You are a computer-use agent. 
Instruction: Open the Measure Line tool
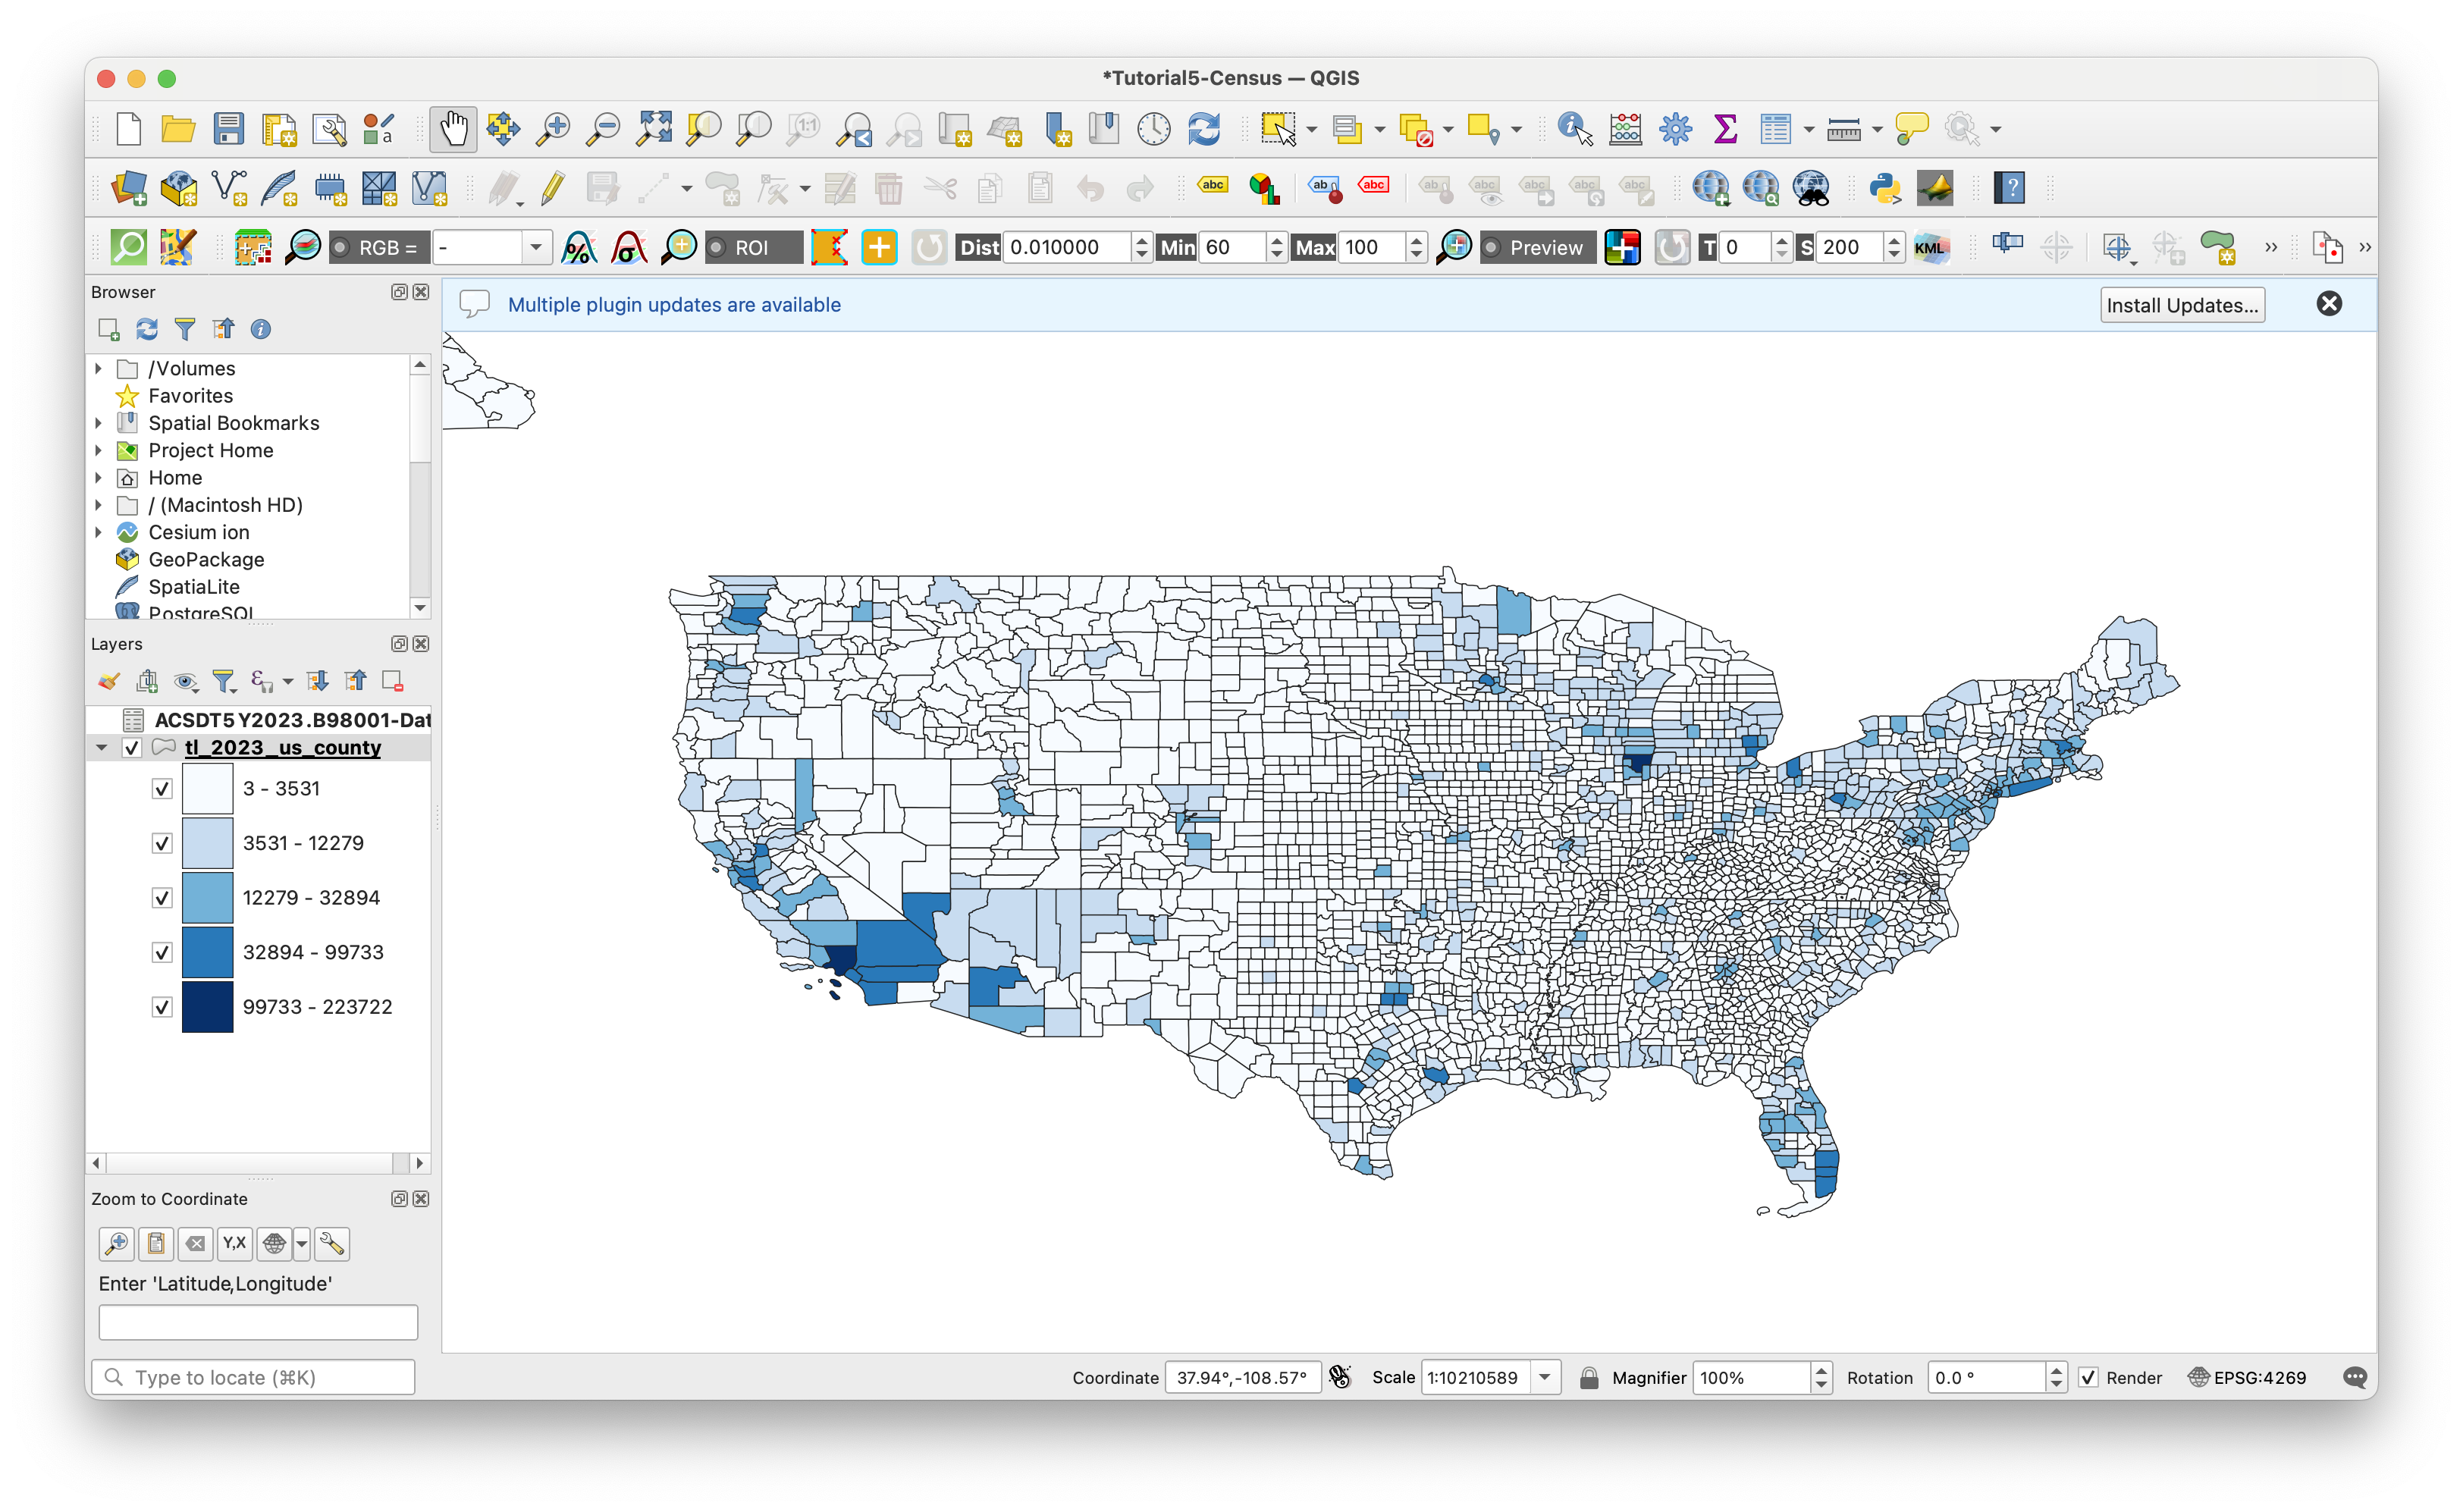(1845, 129)
